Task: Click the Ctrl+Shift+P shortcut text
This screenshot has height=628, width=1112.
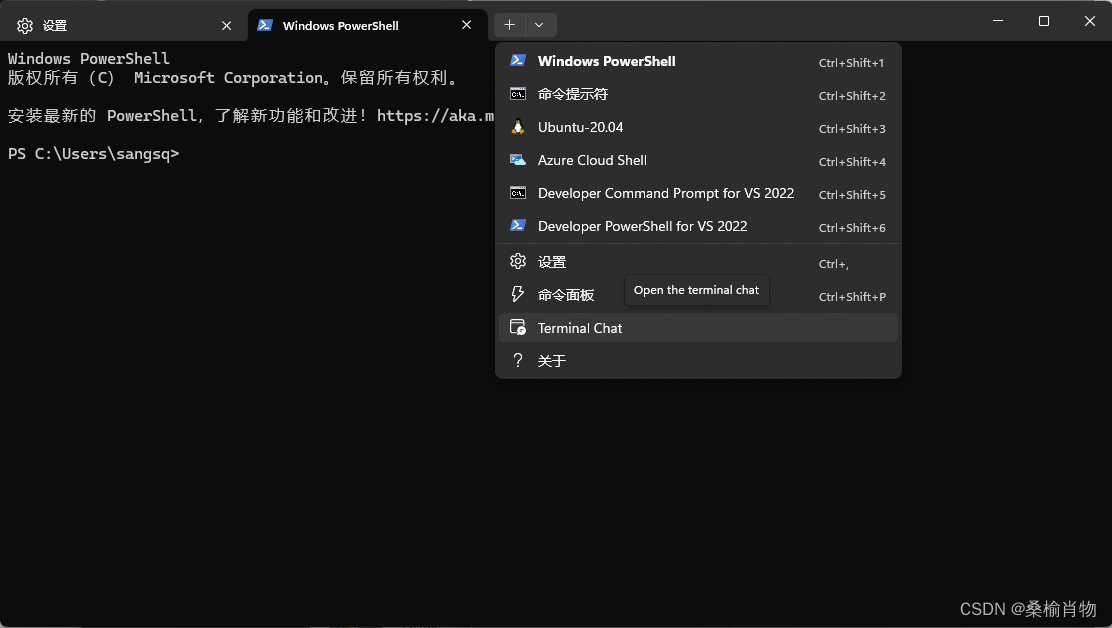Action: tap(852, 297)
